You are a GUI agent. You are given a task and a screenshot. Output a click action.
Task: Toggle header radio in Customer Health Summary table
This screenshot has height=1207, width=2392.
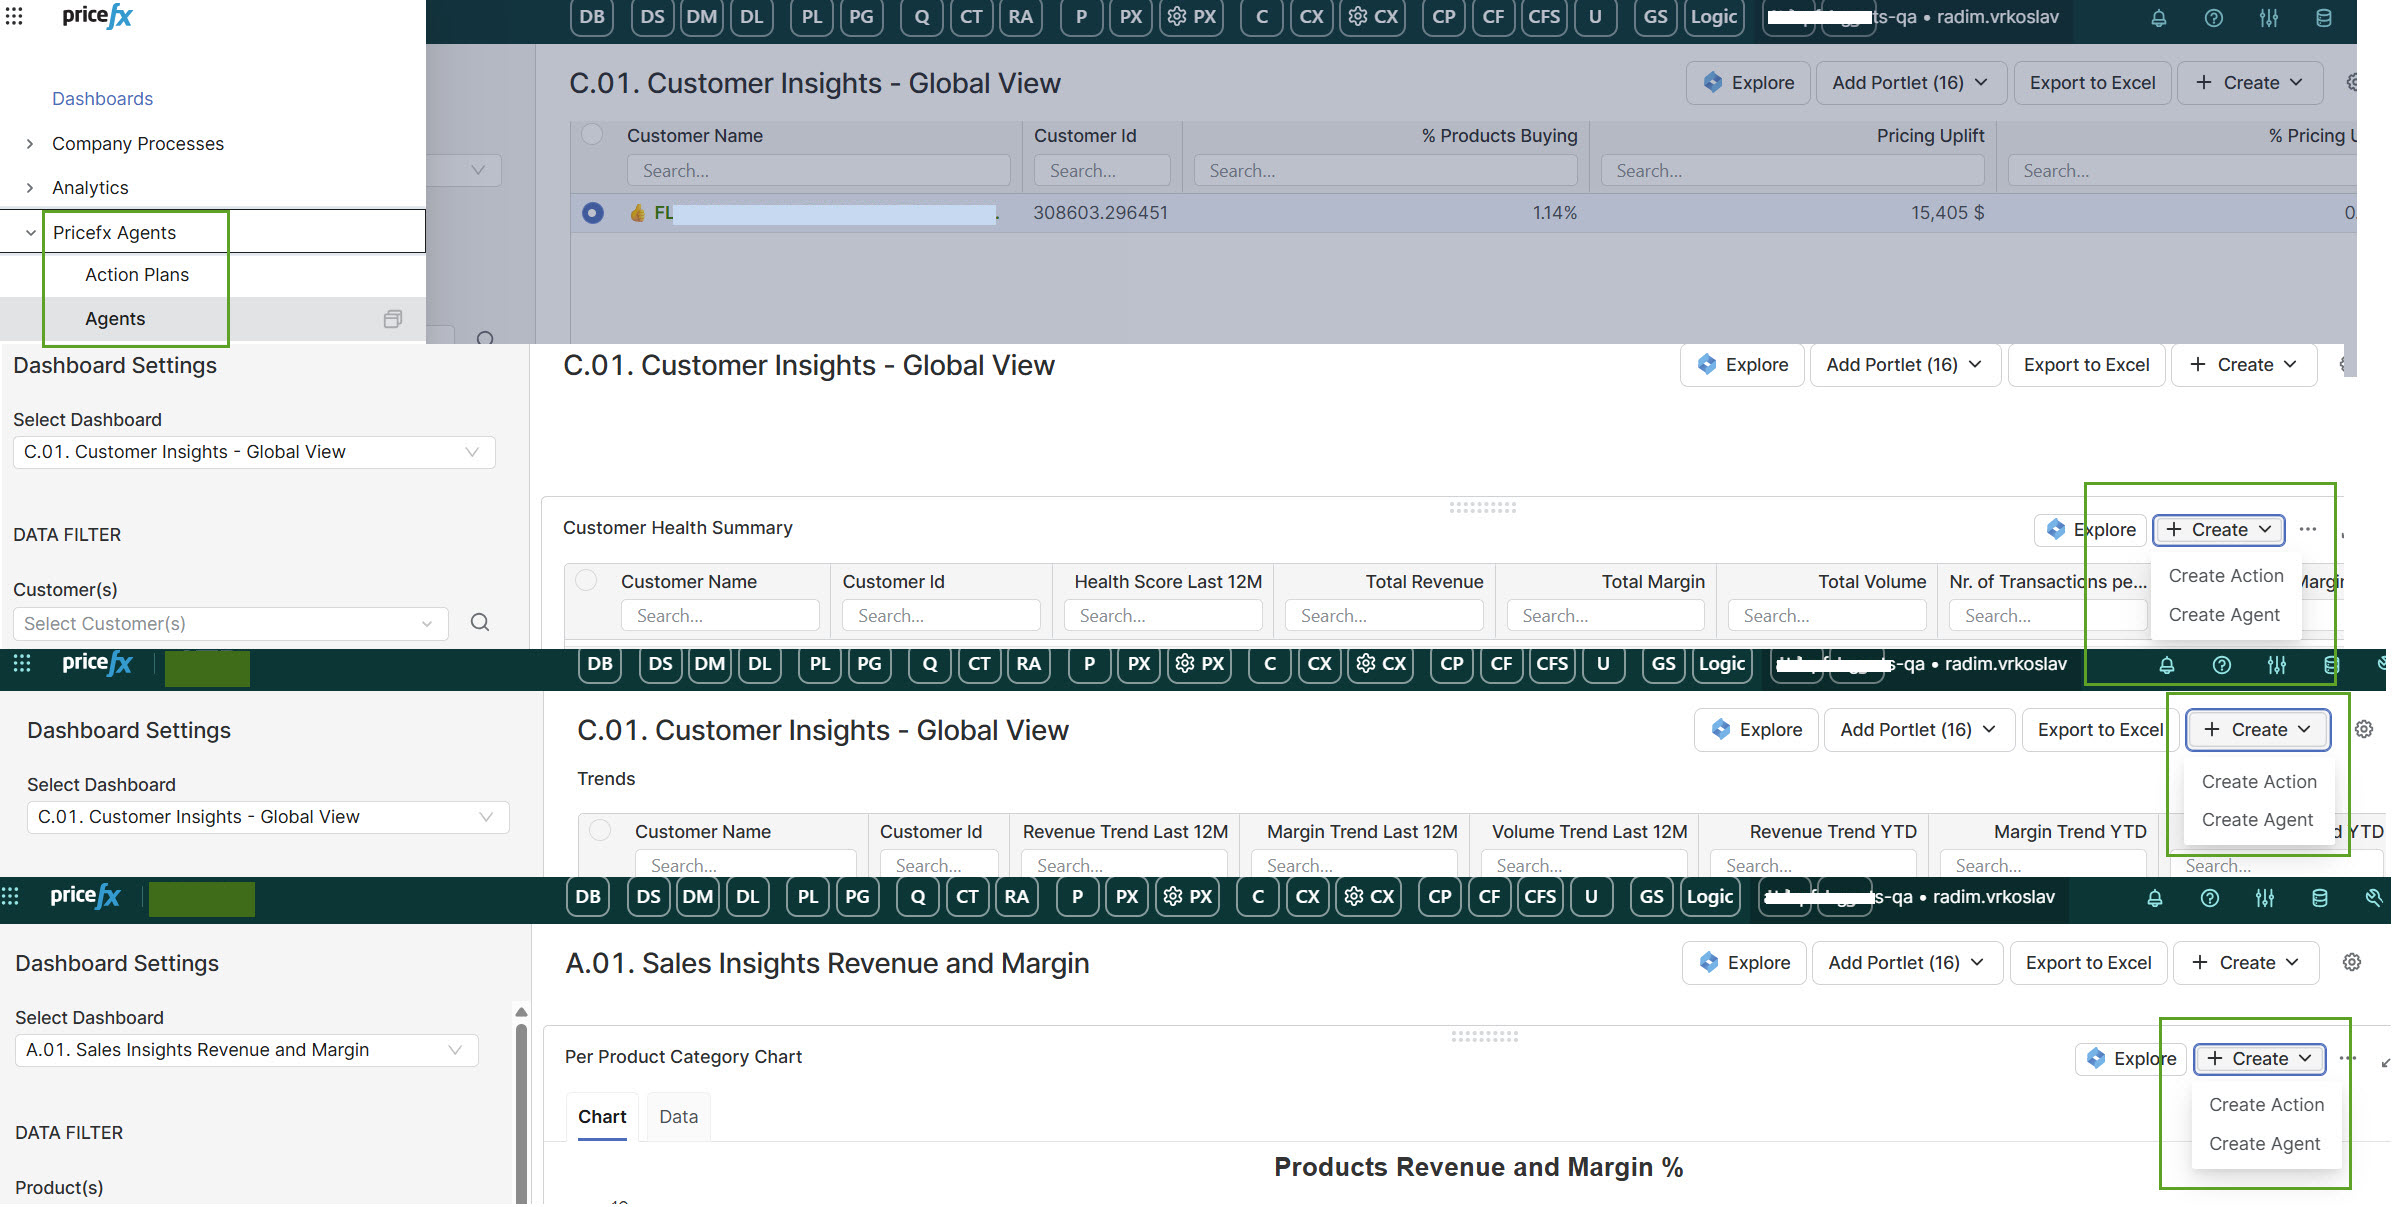(587, 581)
